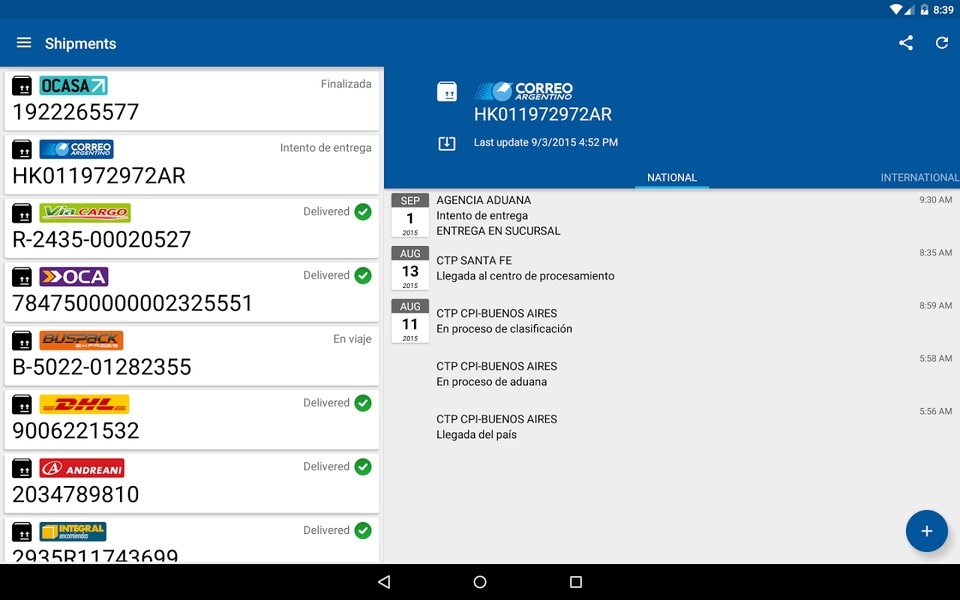Image resolution: width=960 pixels, height=600 pixels.
Task: Open shipment 7847500000002325551
Action: [x=192, y=291]
